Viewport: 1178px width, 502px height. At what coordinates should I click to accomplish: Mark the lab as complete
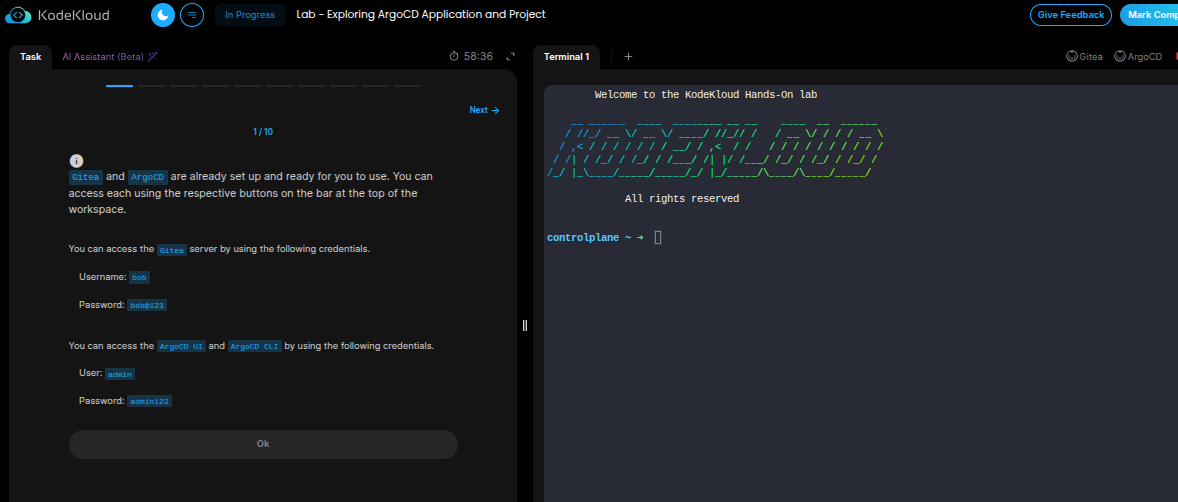point(1149,15)
